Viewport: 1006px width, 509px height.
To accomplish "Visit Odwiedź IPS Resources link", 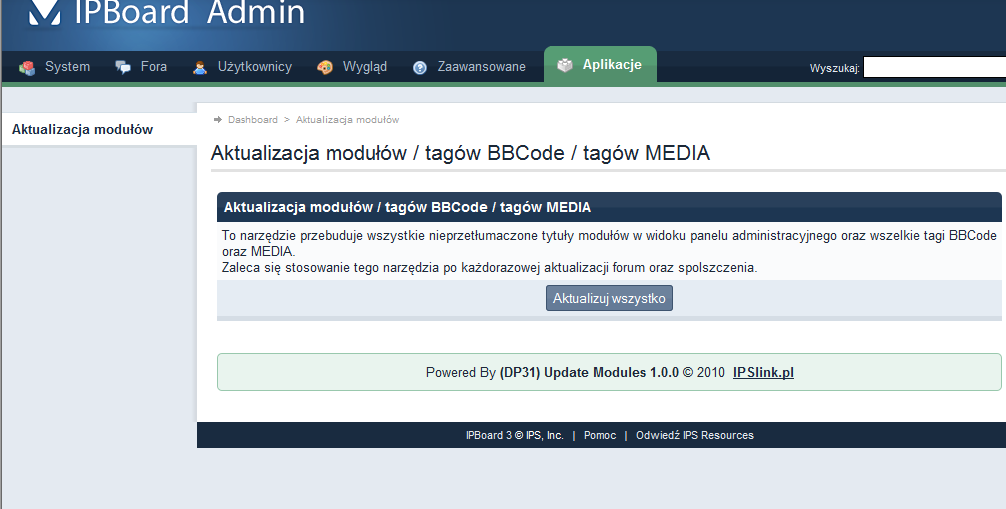I will pyautogui.click(x=695, y=435).
